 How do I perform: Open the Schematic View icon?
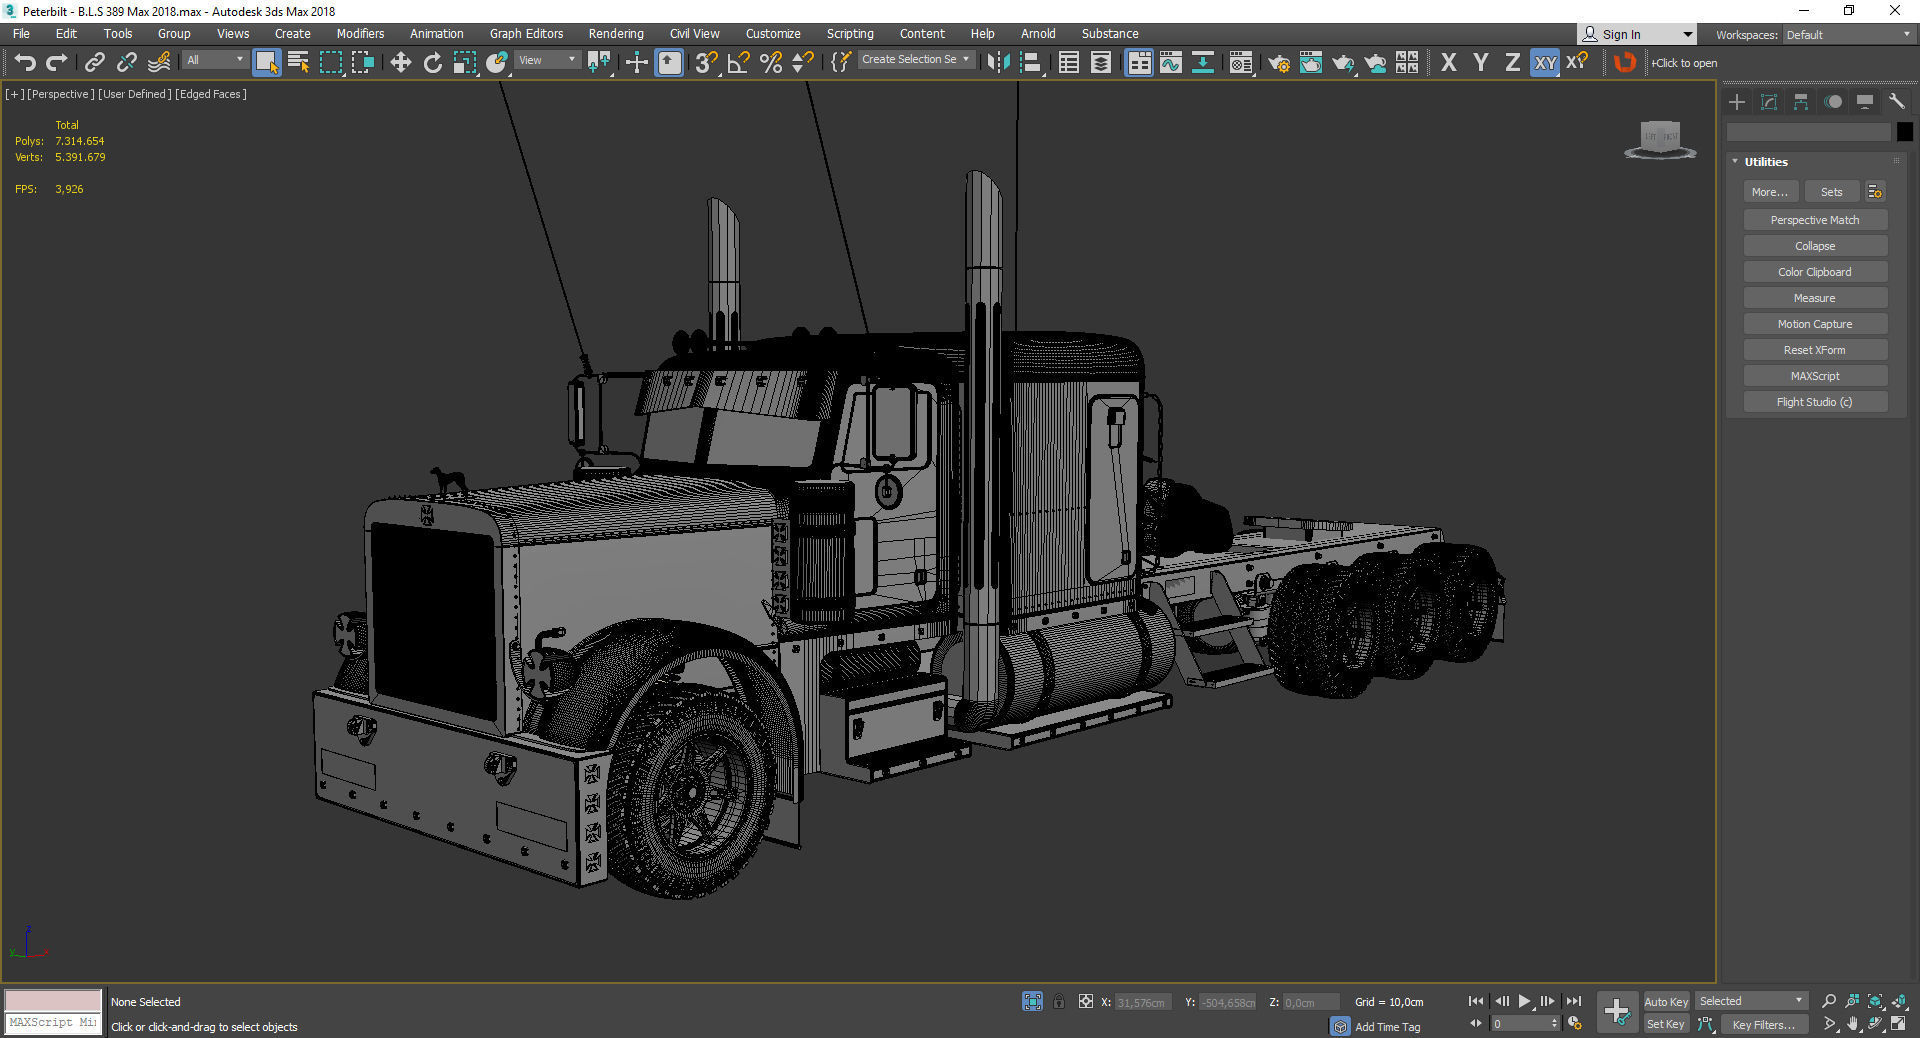(x=1202, y=63)
